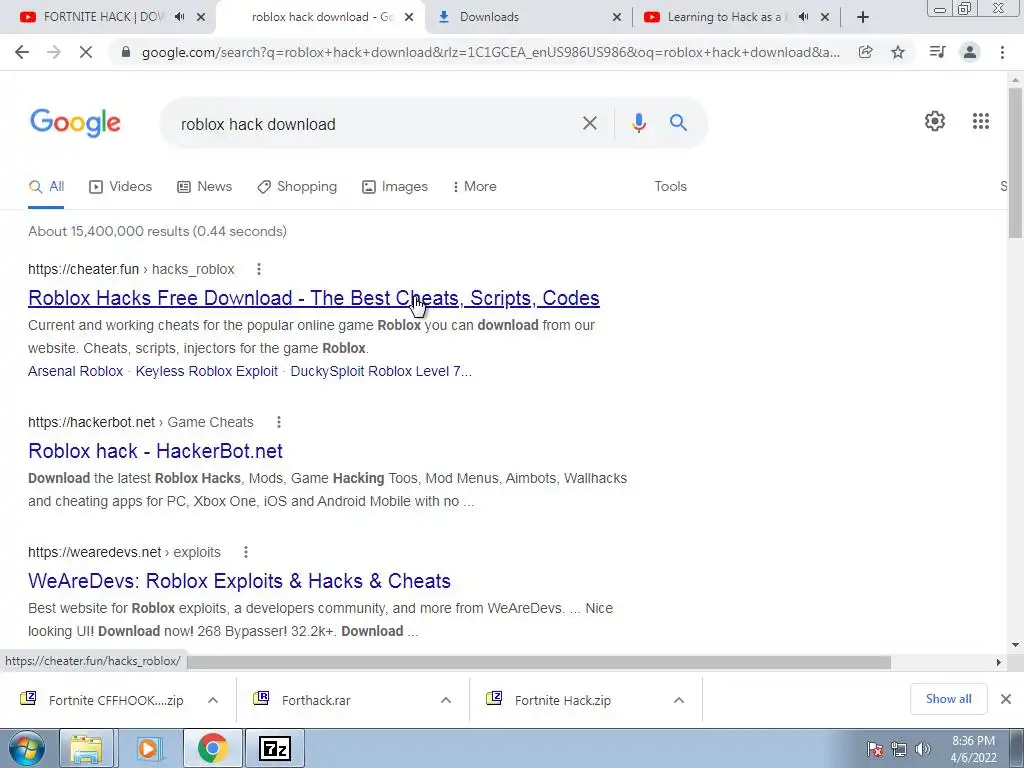
Task: Click the blue magnifier search button
Action: click(x=678, y=122)
